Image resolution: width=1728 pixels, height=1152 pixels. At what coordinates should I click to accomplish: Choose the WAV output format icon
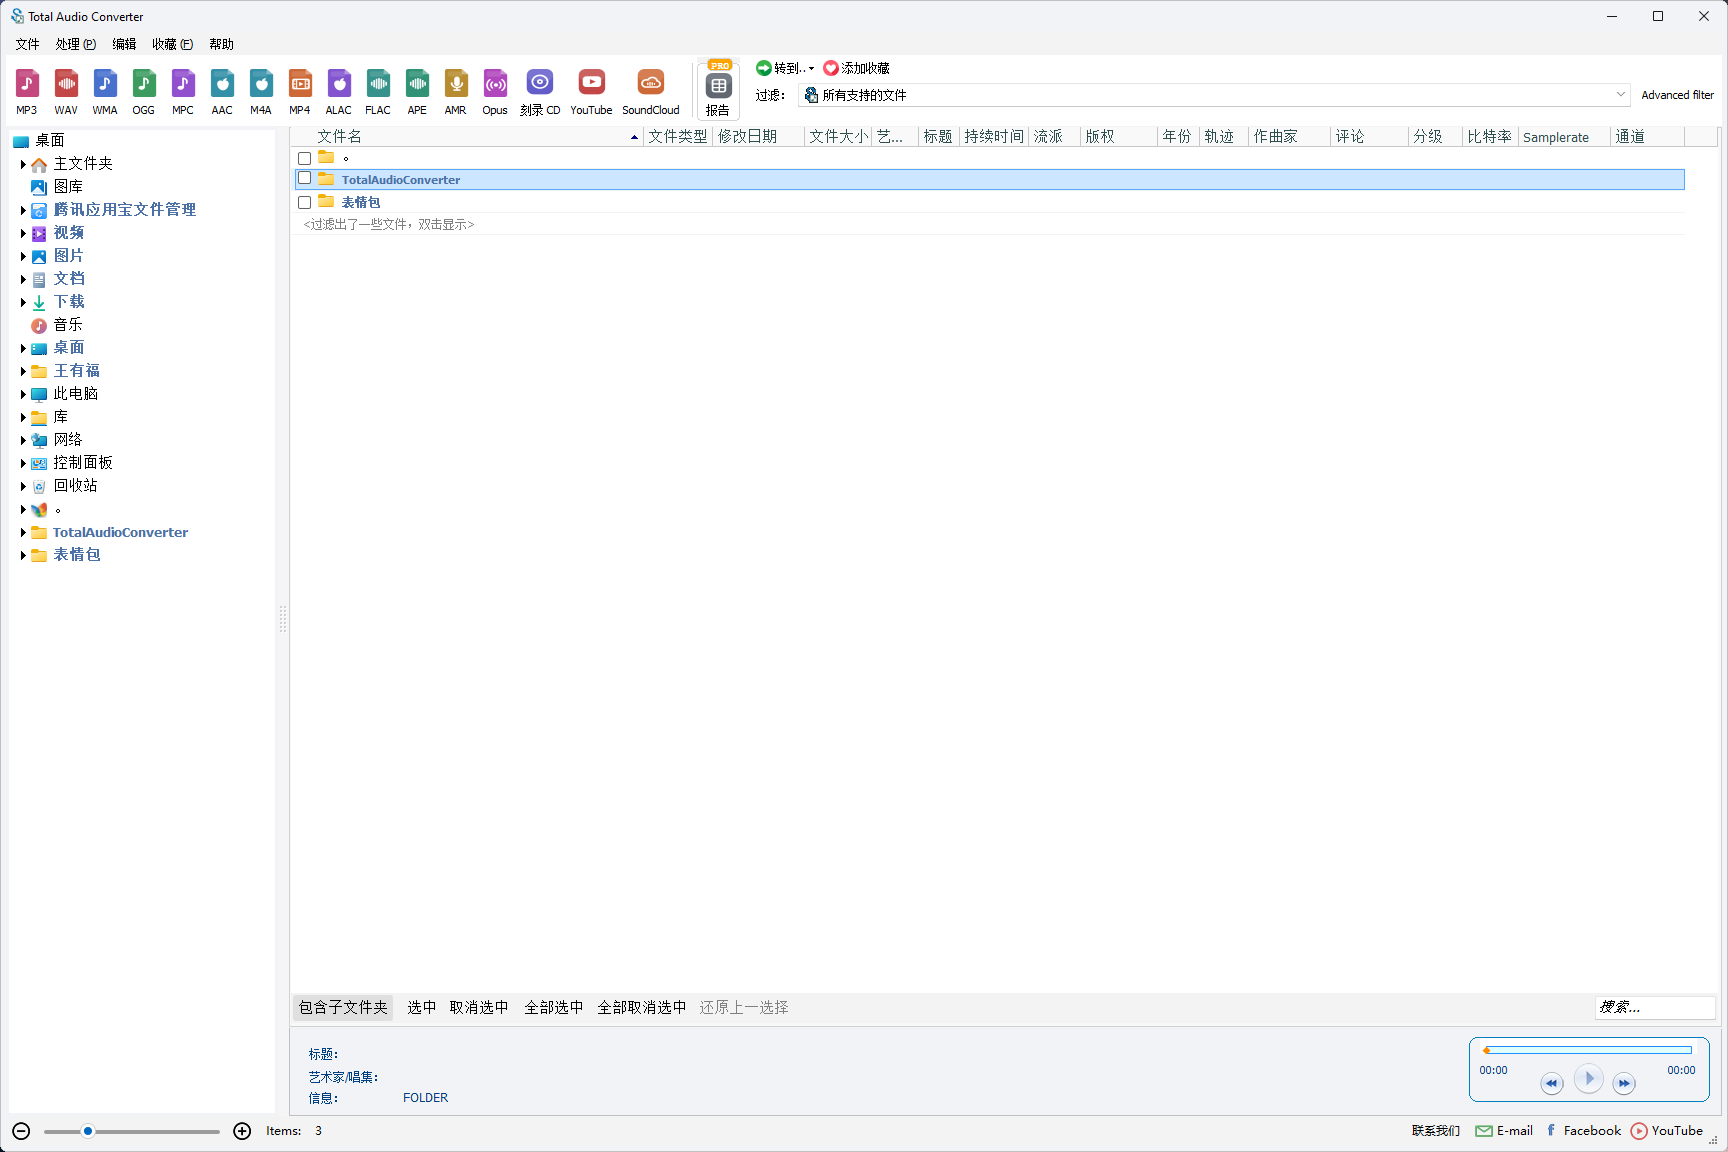[x=66, y=92]
